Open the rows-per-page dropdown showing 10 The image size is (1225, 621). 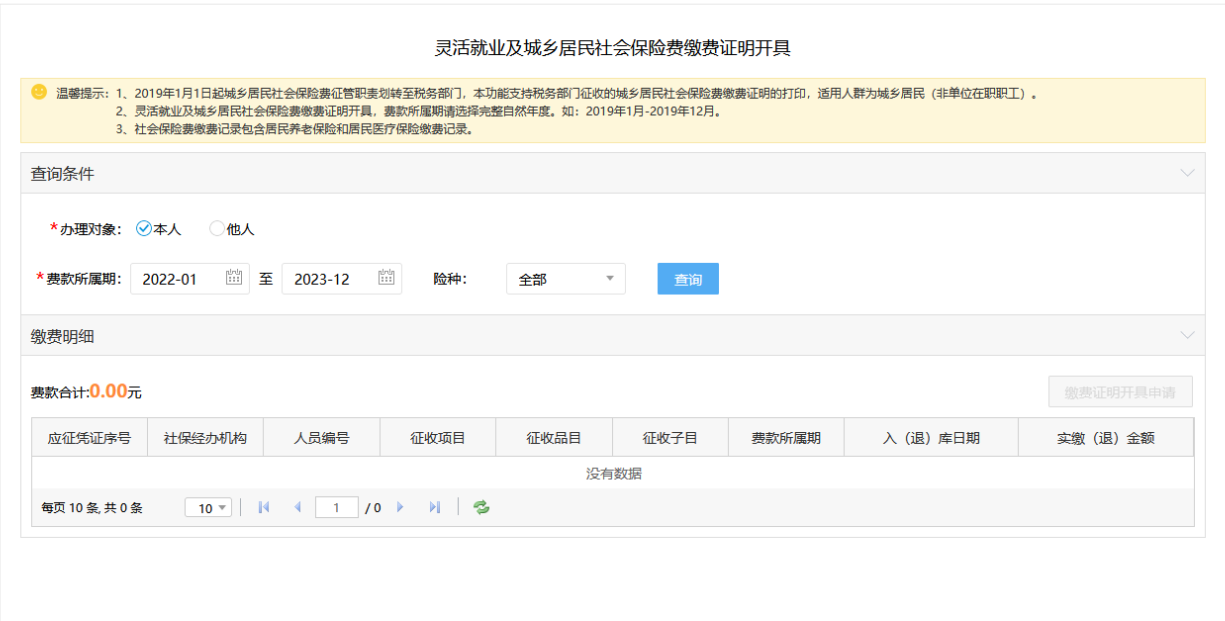[208, 508]
